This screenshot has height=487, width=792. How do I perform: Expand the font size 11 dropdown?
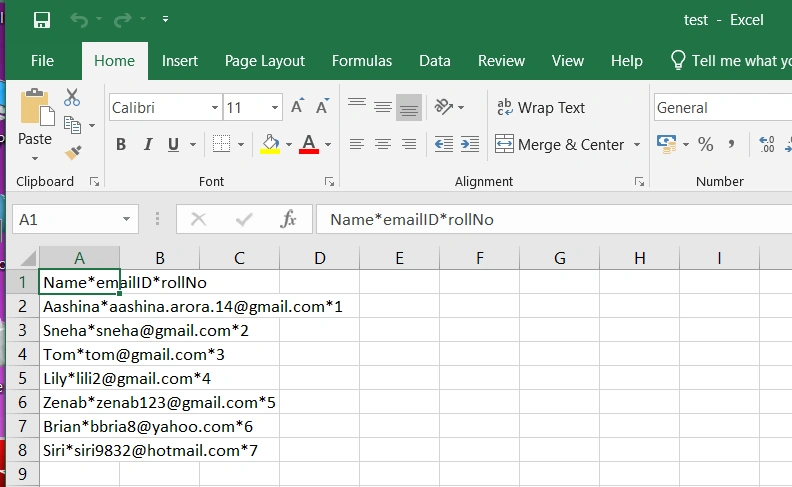275,108
